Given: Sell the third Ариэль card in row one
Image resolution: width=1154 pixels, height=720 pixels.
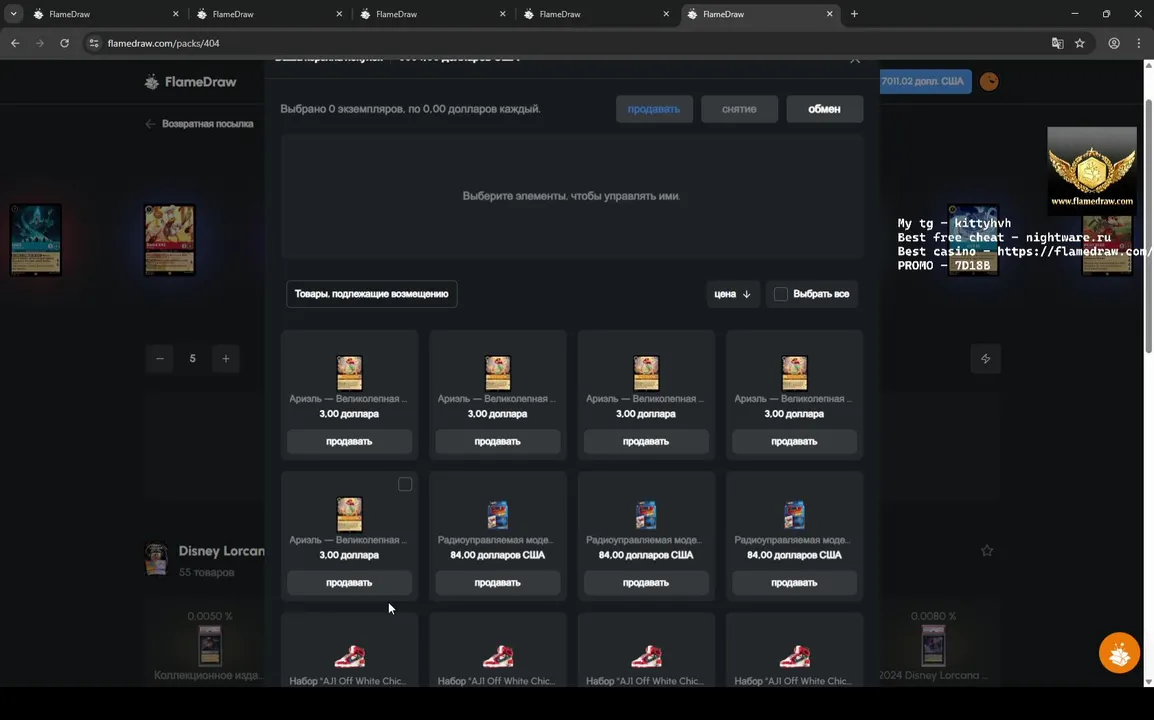Looking at the screenshot, I should pos(646,442).
